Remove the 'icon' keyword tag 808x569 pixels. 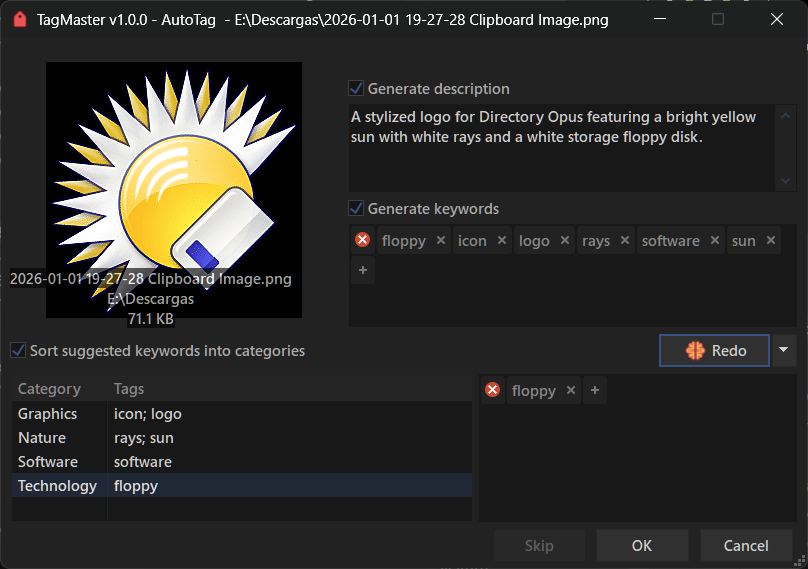point(501,241)
